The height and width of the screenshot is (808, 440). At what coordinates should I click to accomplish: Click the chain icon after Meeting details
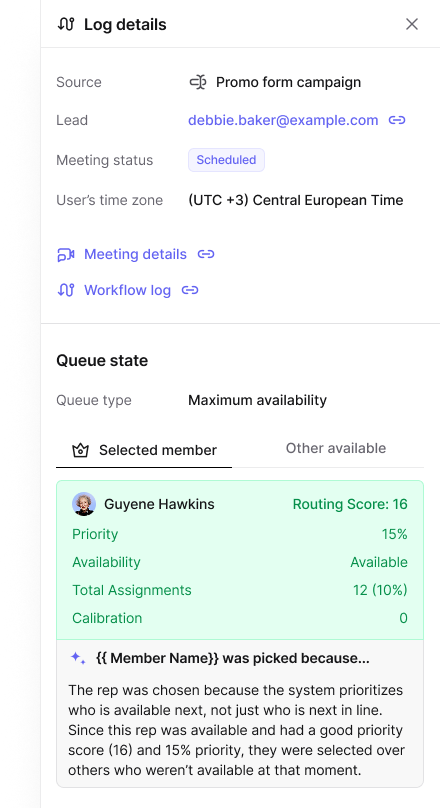[206, 254]
